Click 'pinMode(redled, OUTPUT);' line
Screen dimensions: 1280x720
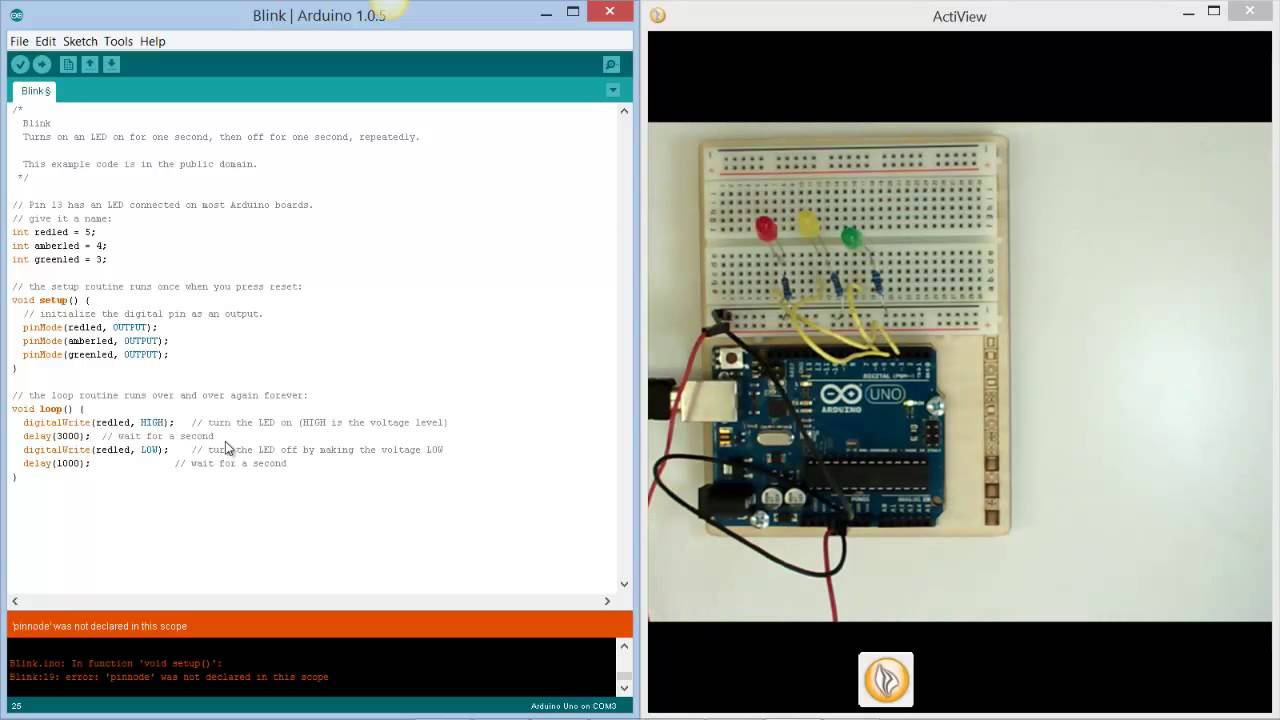coord(90,327)
